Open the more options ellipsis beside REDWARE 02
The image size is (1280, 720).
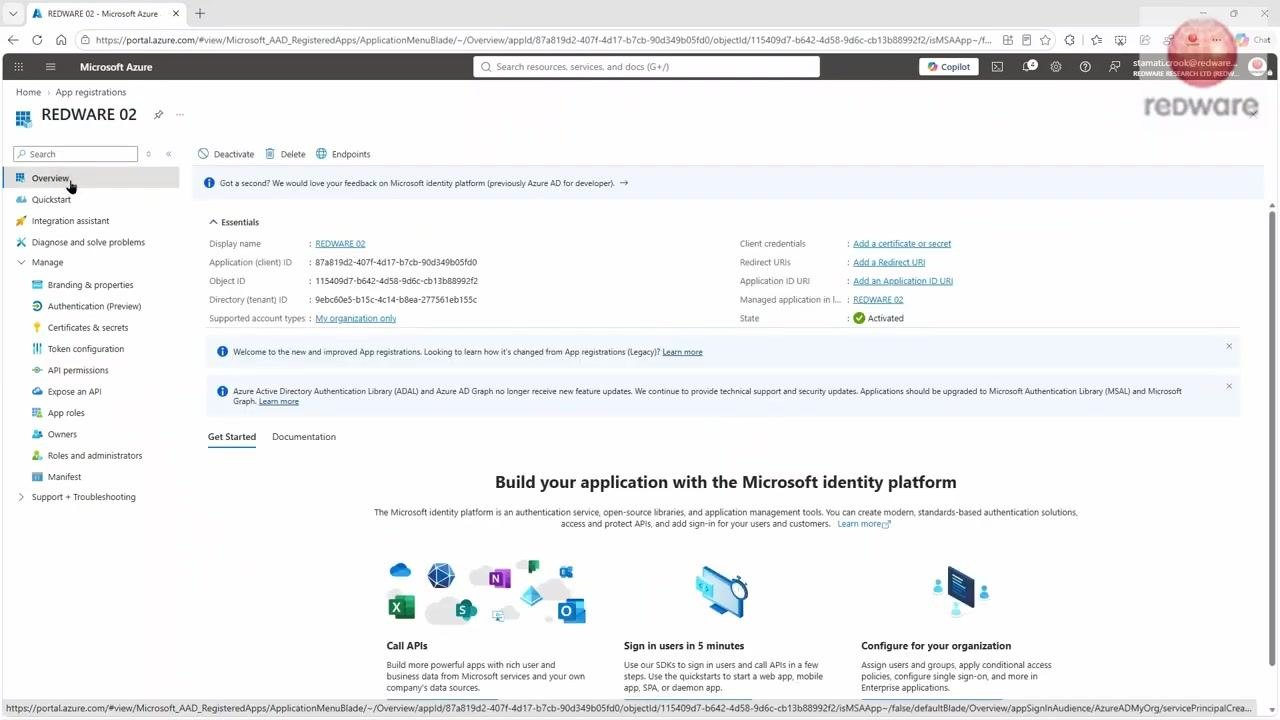[x=180, y=115]
